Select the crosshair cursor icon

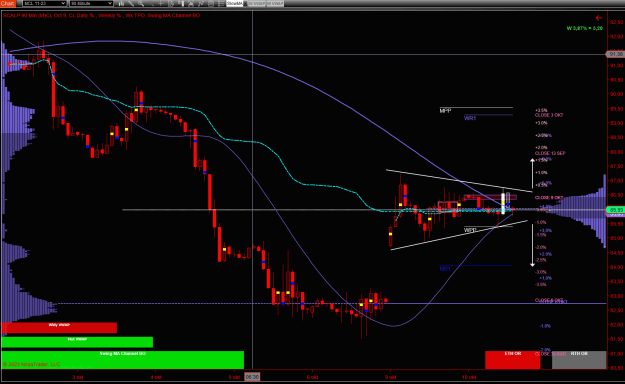click(161, 4)
